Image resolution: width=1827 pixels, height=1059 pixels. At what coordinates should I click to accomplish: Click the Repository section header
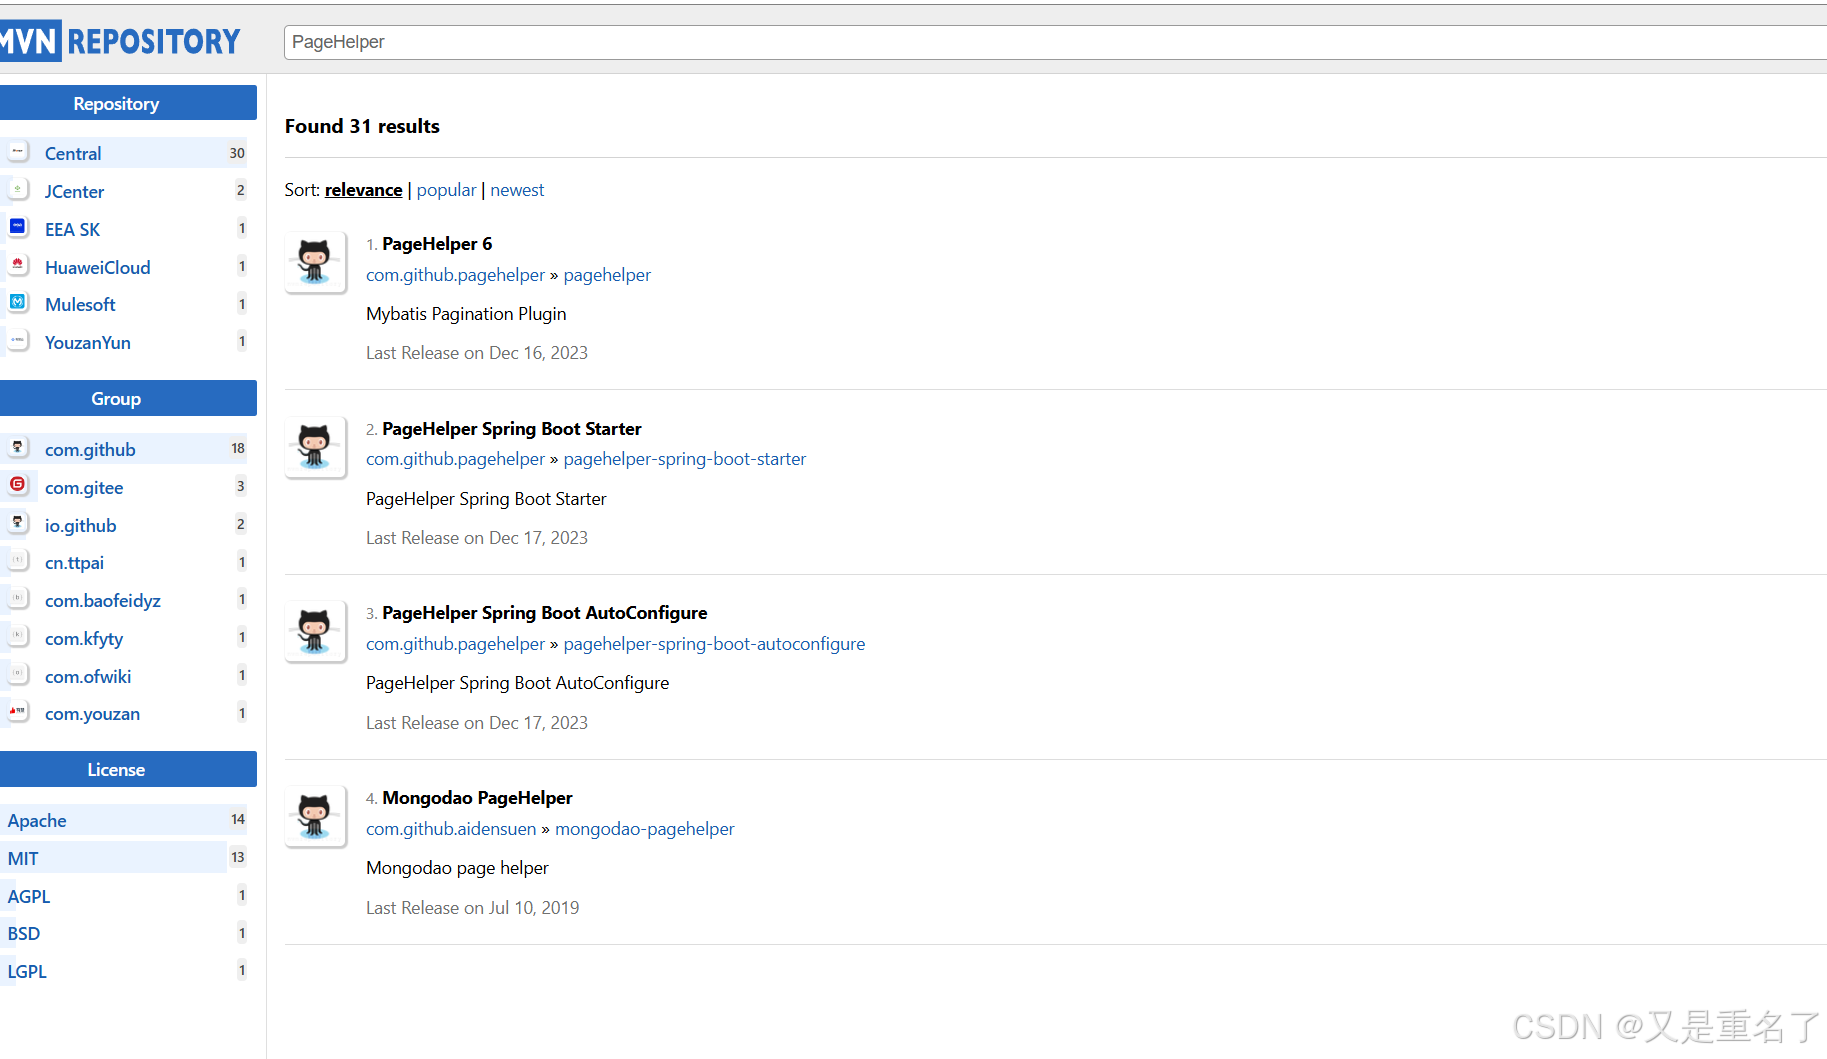[128, 103]
